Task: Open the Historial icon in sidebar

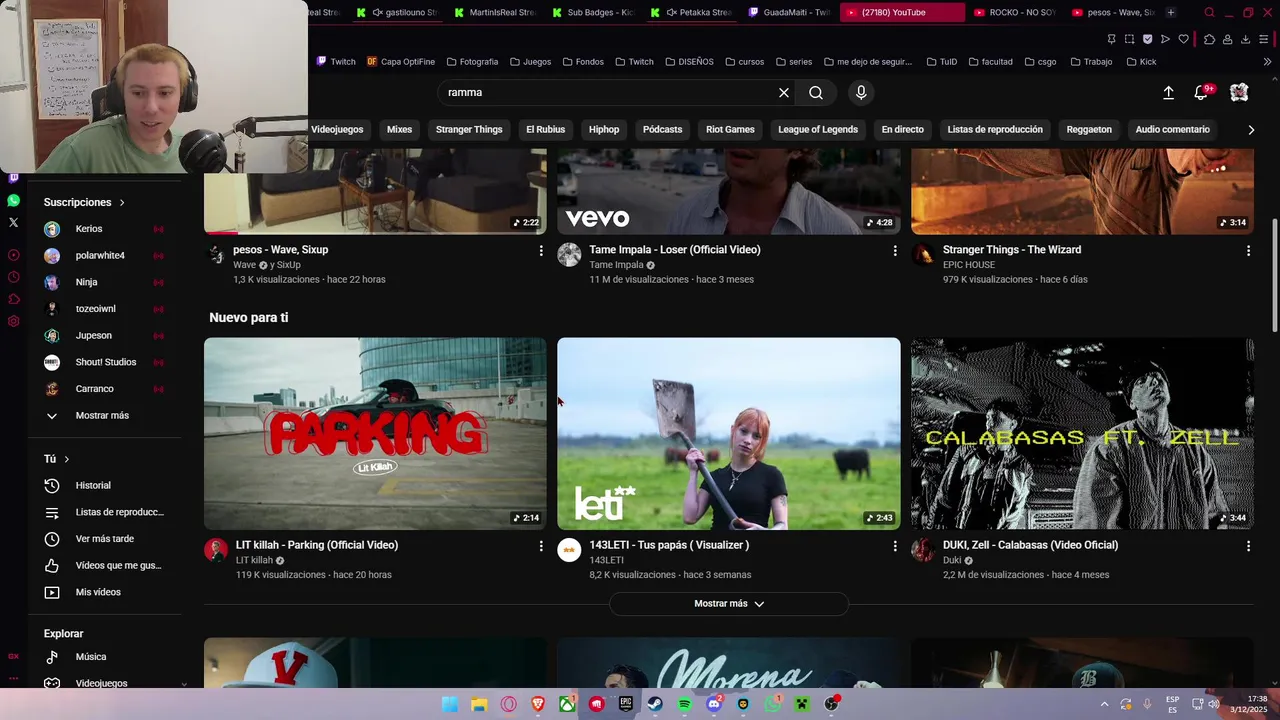Action: coord(52,486)
